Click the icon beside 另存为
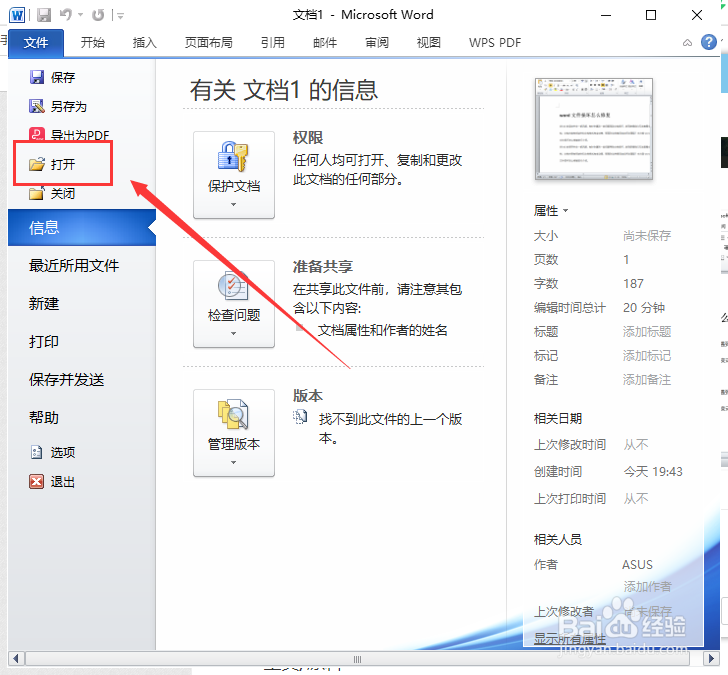The width and height of the screenshot is (728, 675). coord(37,106)
